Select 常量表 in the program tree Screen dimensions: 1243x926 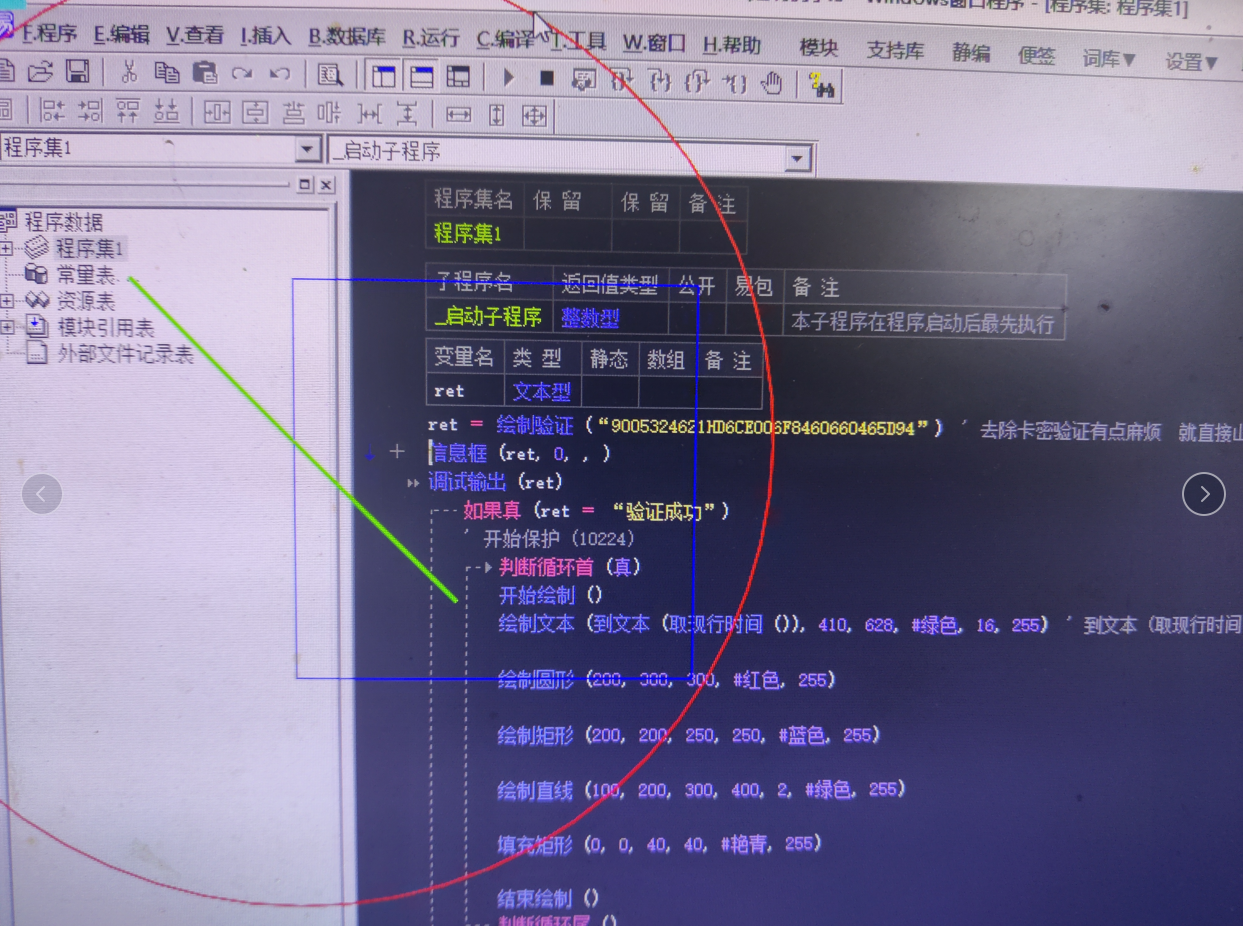click(85, 275)
